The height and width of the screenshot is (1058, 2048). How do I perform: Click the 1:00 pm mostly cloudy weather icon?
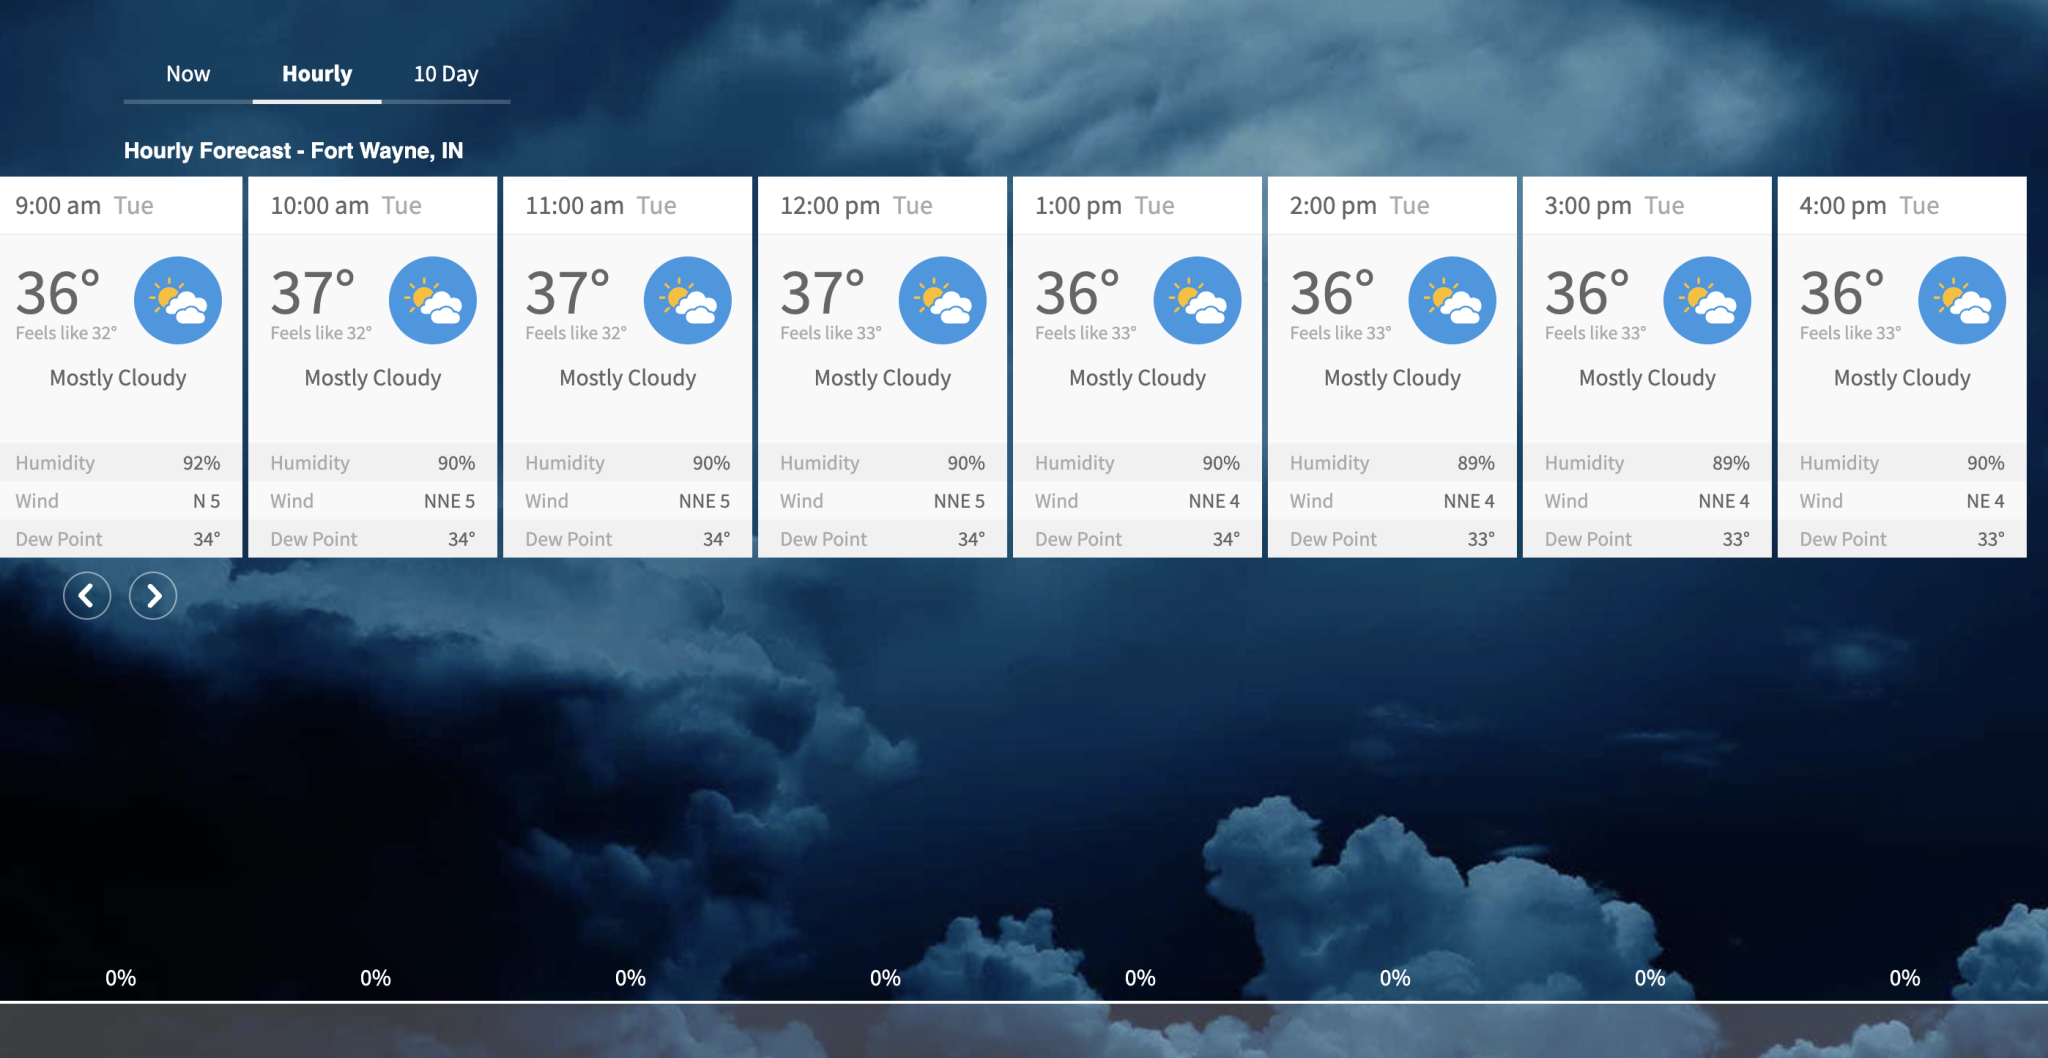tap(1198, 301)
